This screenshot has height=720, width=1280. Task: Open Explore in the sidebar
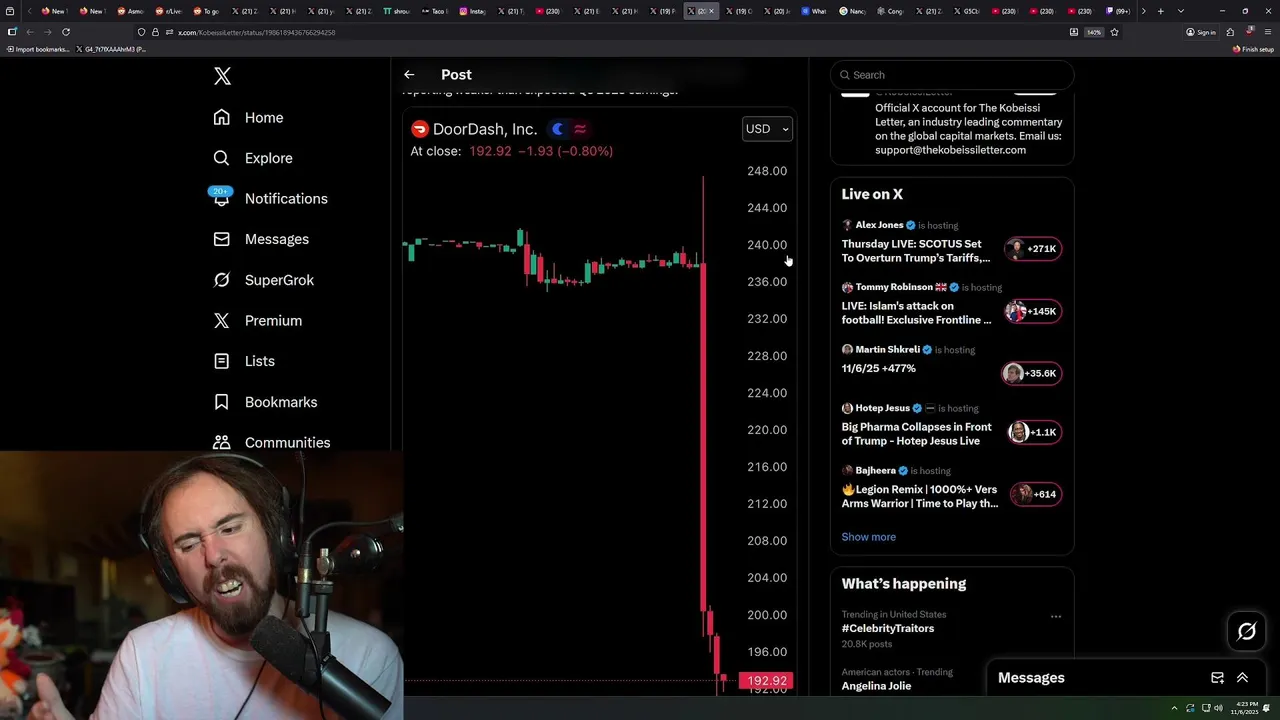pyautogui.click(x=253, y=158)
